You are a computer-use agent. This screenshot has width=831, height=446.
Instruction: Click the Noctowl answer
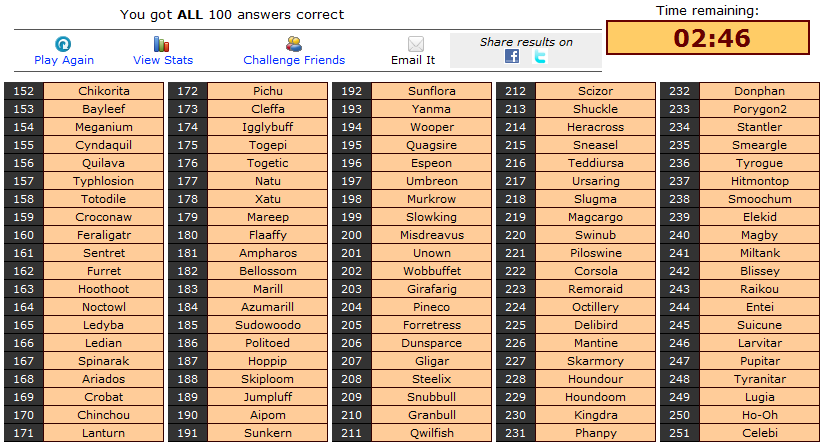[x=103, y=307]
